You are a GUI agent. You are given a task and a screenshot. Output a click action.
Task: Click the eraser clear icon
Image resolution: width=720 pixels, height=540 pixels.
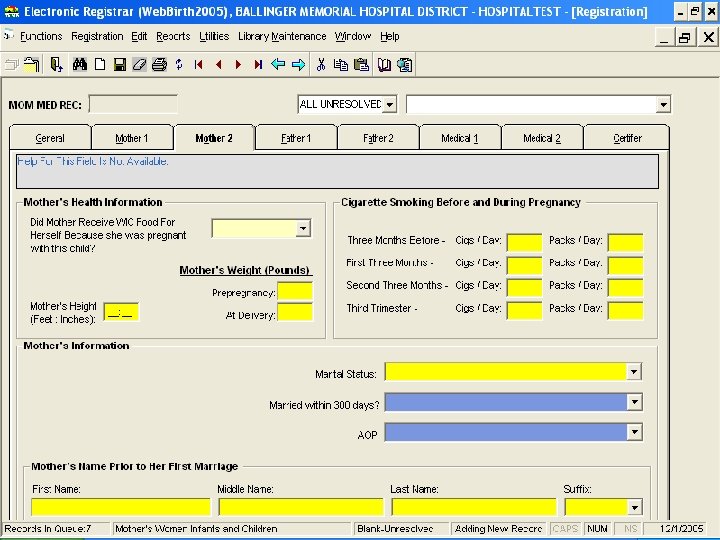[139, 64]
